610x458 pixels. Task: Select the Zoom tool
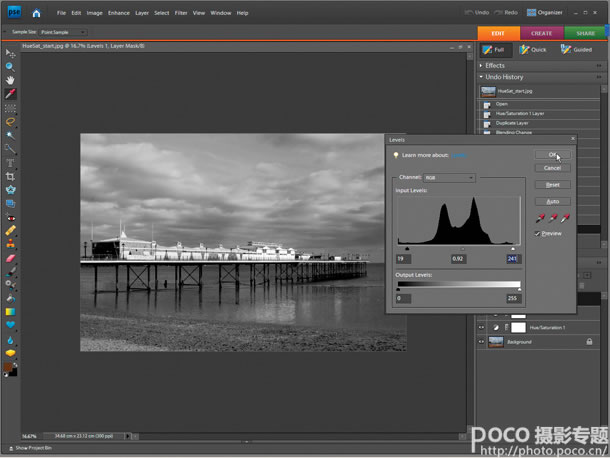point(9,65)
